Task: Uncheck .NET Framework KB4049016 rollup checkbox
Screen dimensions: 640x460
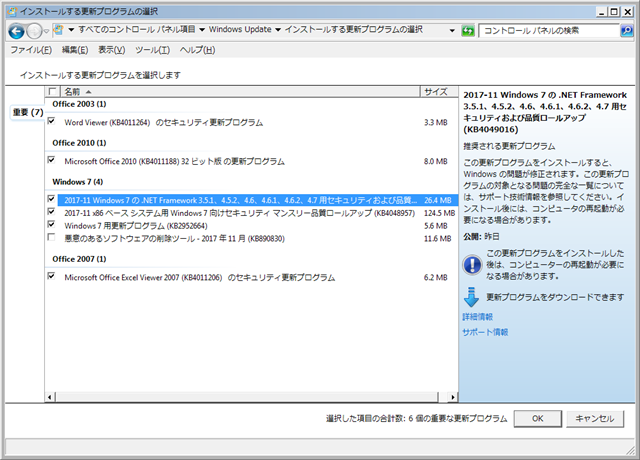Action: point(51,199)
